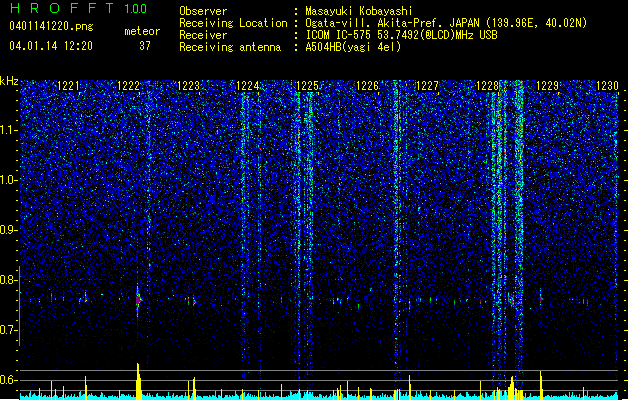Click the red echo blob just after 1228

[511, 300]
